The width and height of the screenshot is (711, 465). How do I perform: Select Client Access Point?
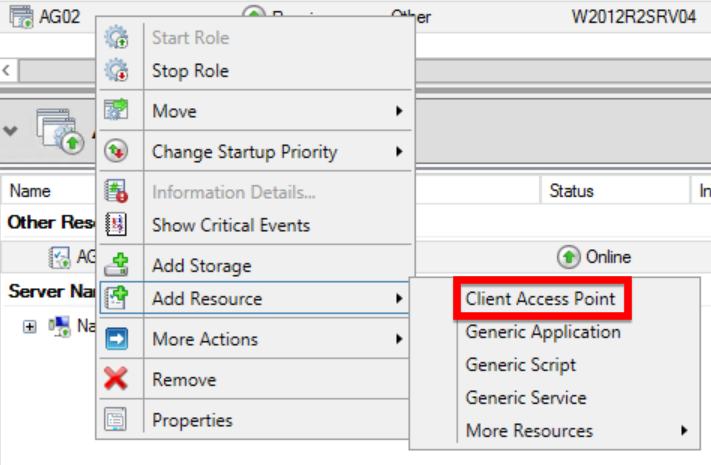pos(540,298)
